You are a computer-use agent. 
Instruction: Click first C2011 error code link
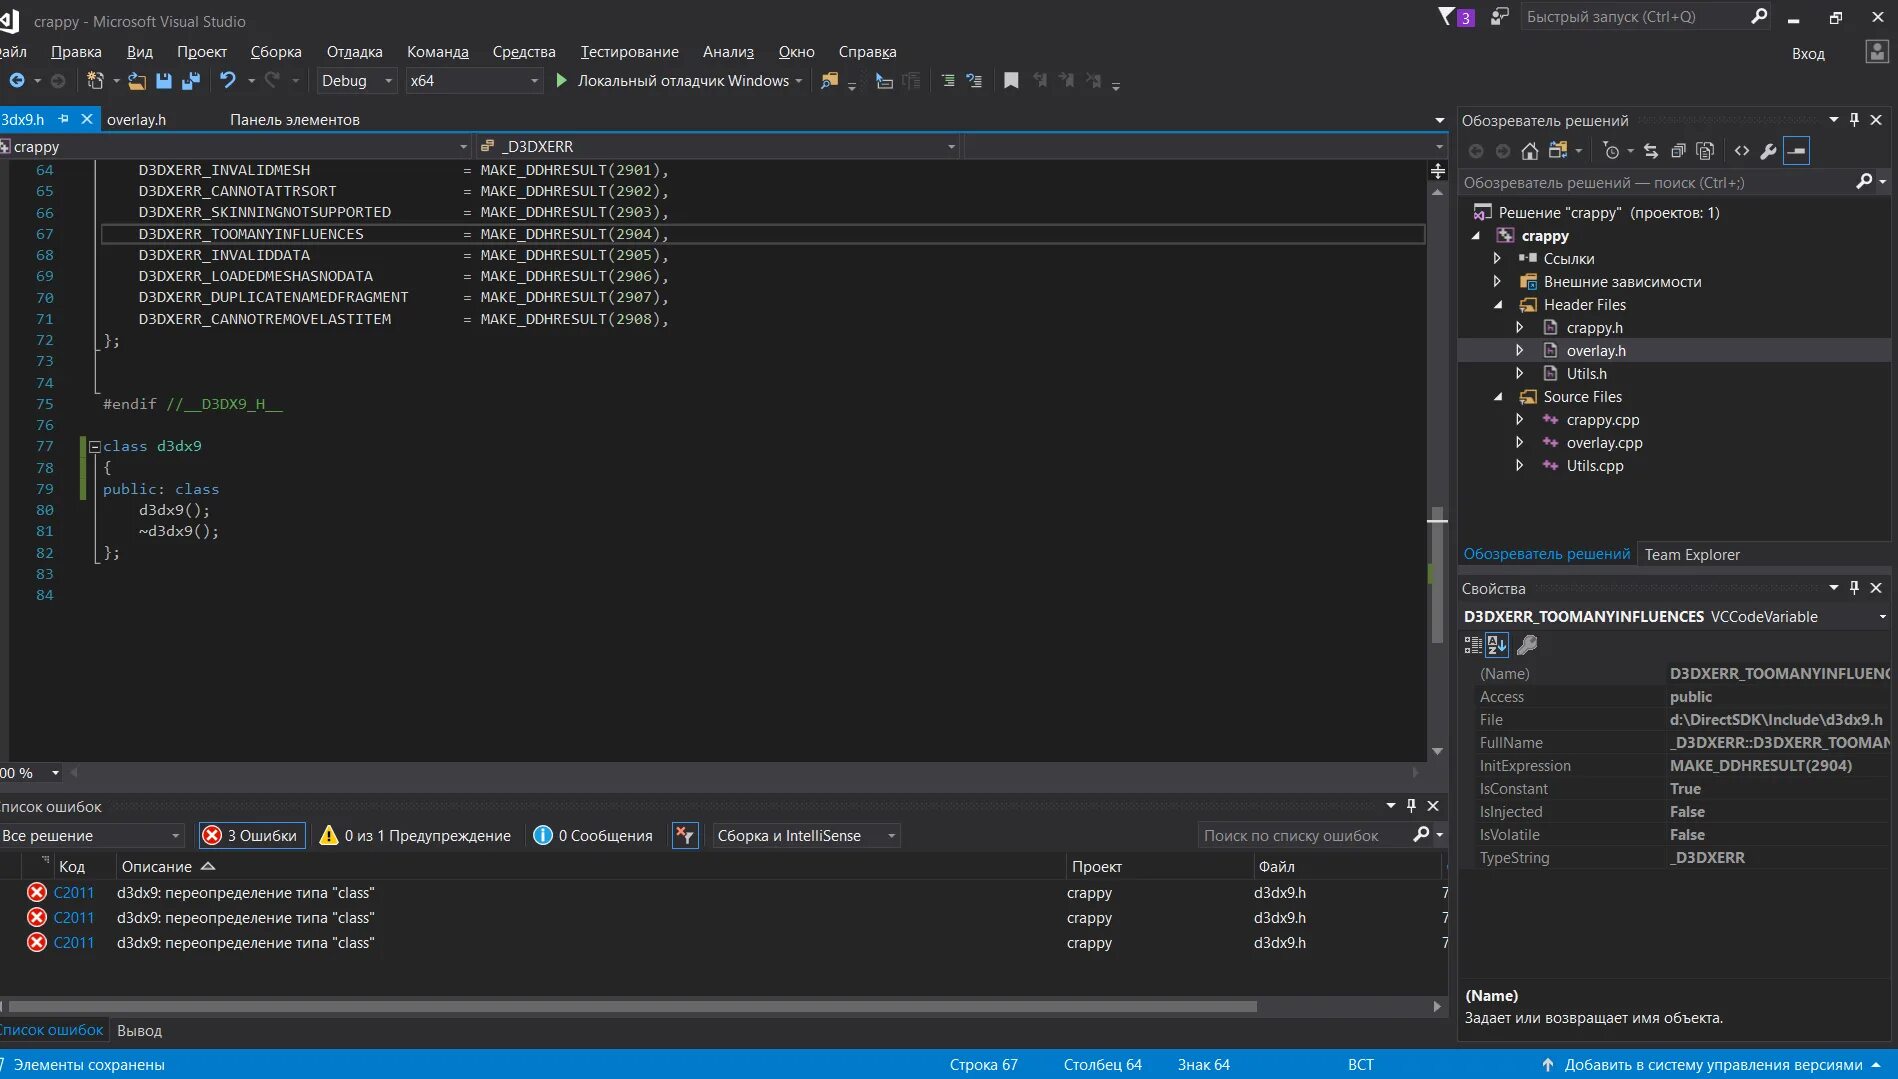click(x=74, y=892)
